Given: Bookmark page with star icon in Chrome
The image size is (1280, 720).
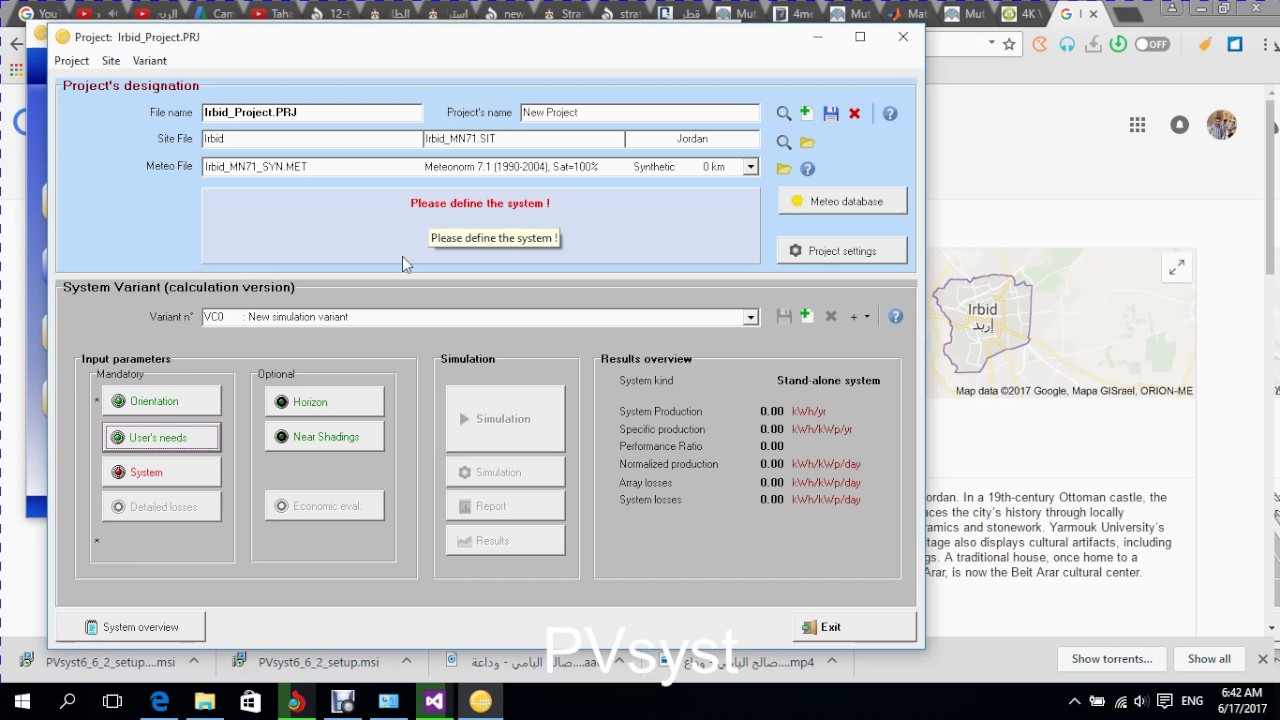Looking at the screenshot, I should tap(1009, 44).
